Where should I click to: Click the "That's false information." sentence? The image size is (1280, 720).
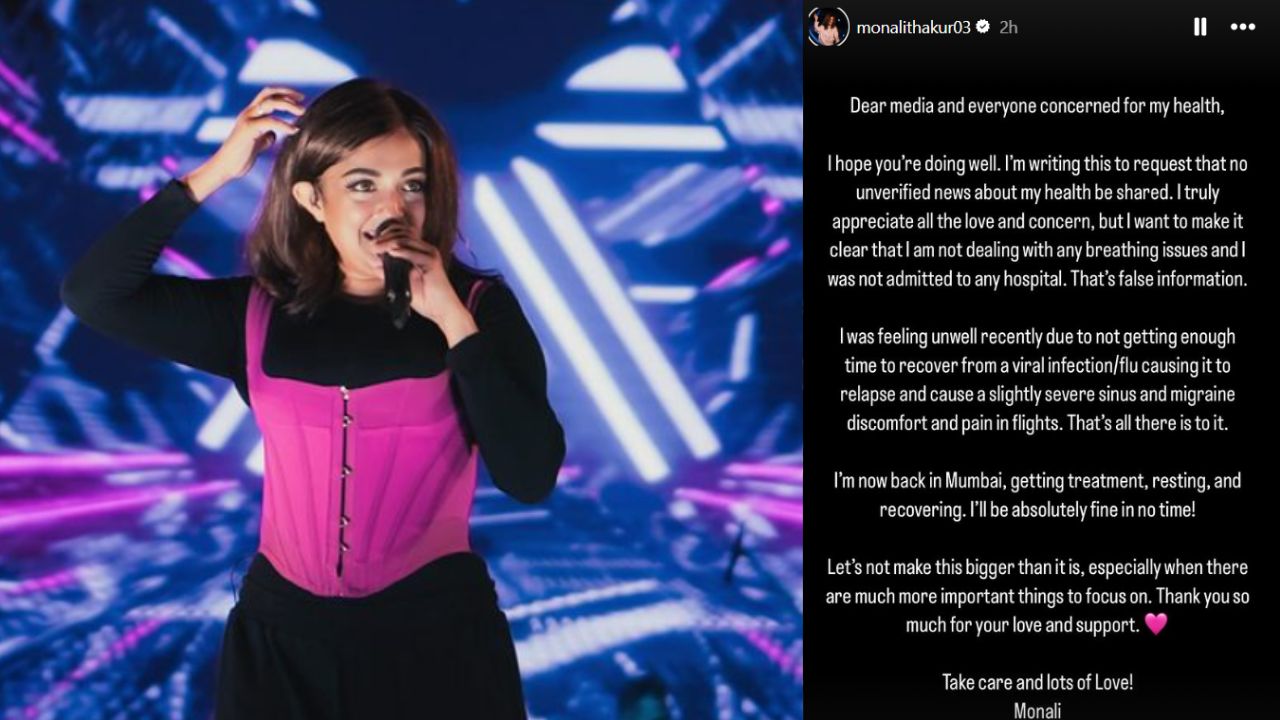(x=1158, y=279)
